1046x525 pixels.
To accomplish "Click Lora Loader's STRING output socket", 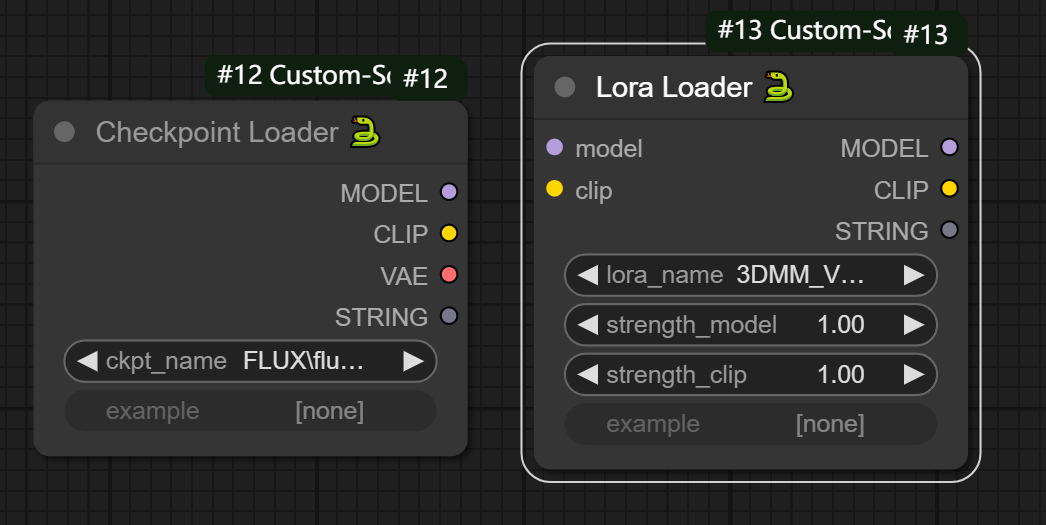I will (950, 231).
